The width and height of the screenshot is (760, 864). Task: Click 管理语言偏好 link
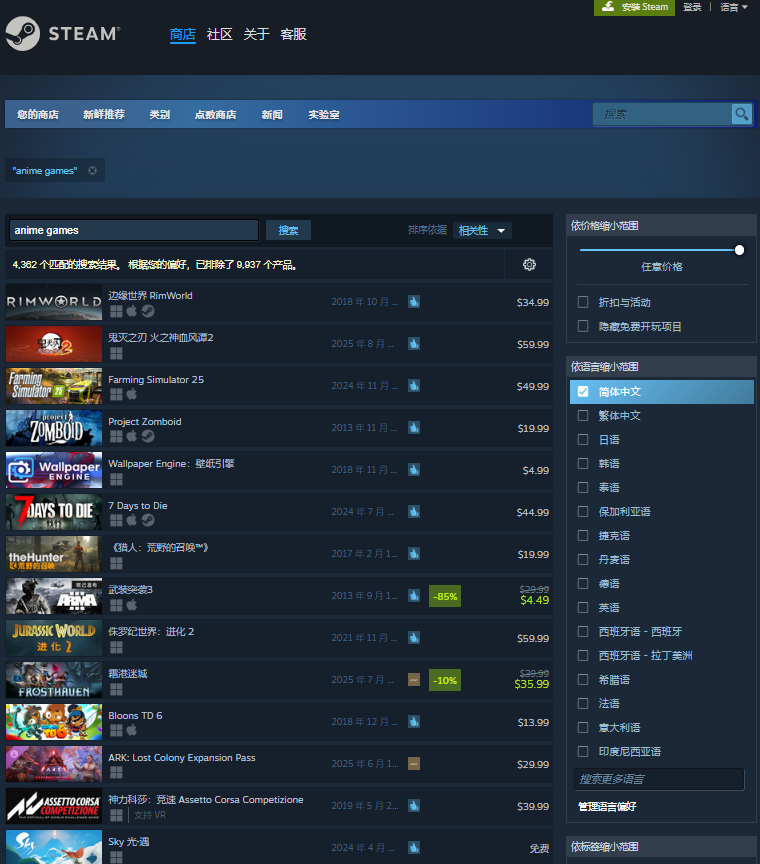607,806
